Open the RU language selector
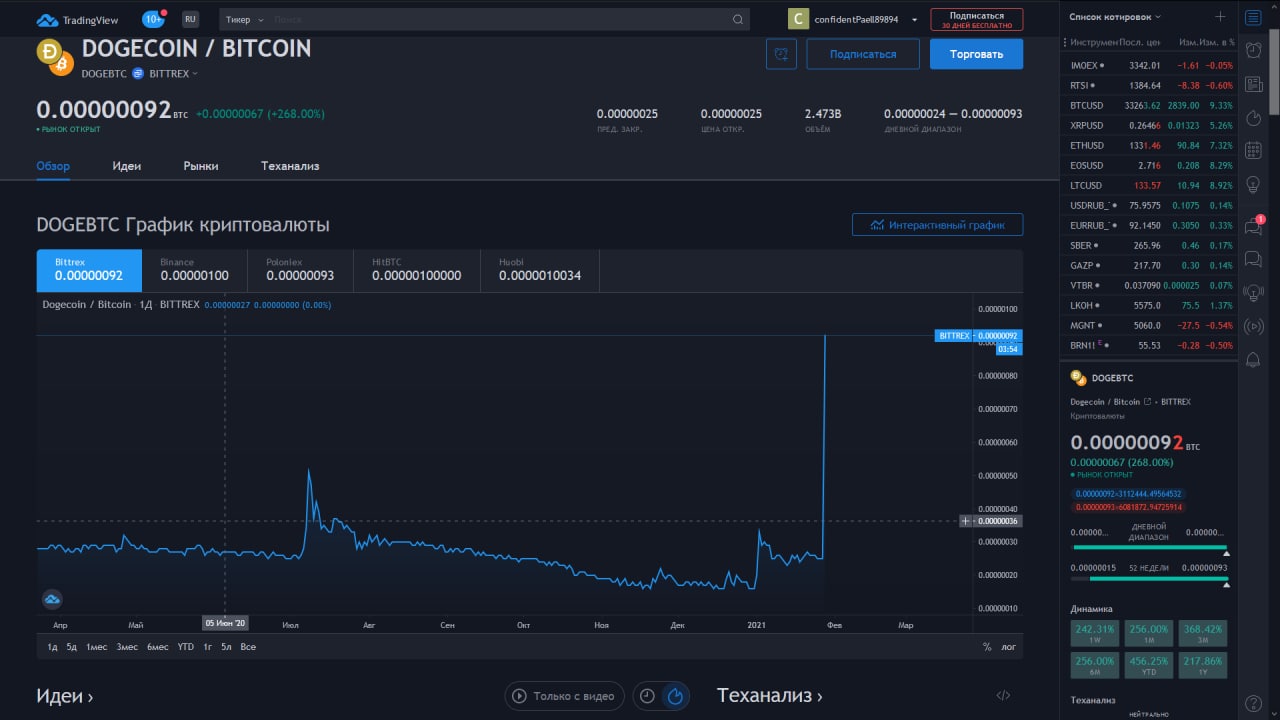1280x720 pixels. point(190,19)
